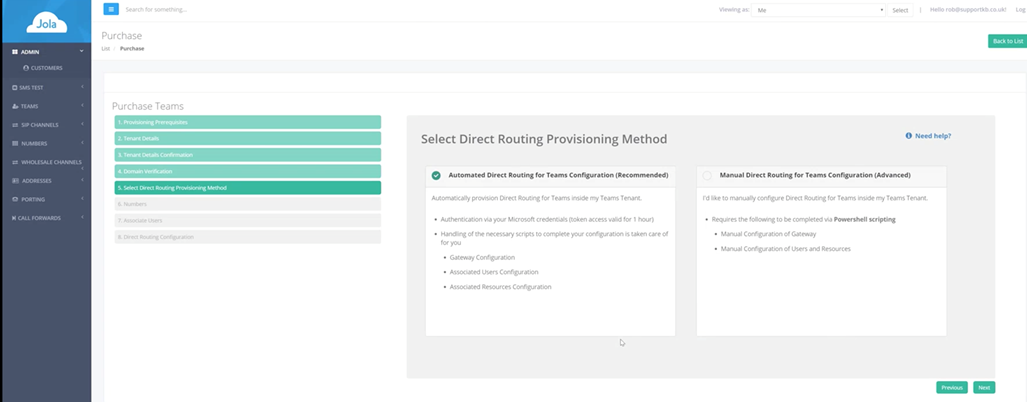Click the Jola cloud logo
Image resolution: width=1027 pixels, height=402 pixels.
[x=45, y=24]
